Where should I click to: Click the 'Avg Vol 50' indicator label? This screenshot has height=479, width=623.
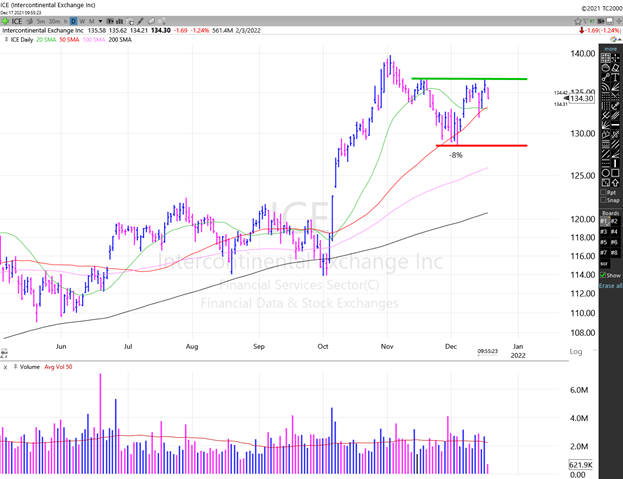(58, 367)
